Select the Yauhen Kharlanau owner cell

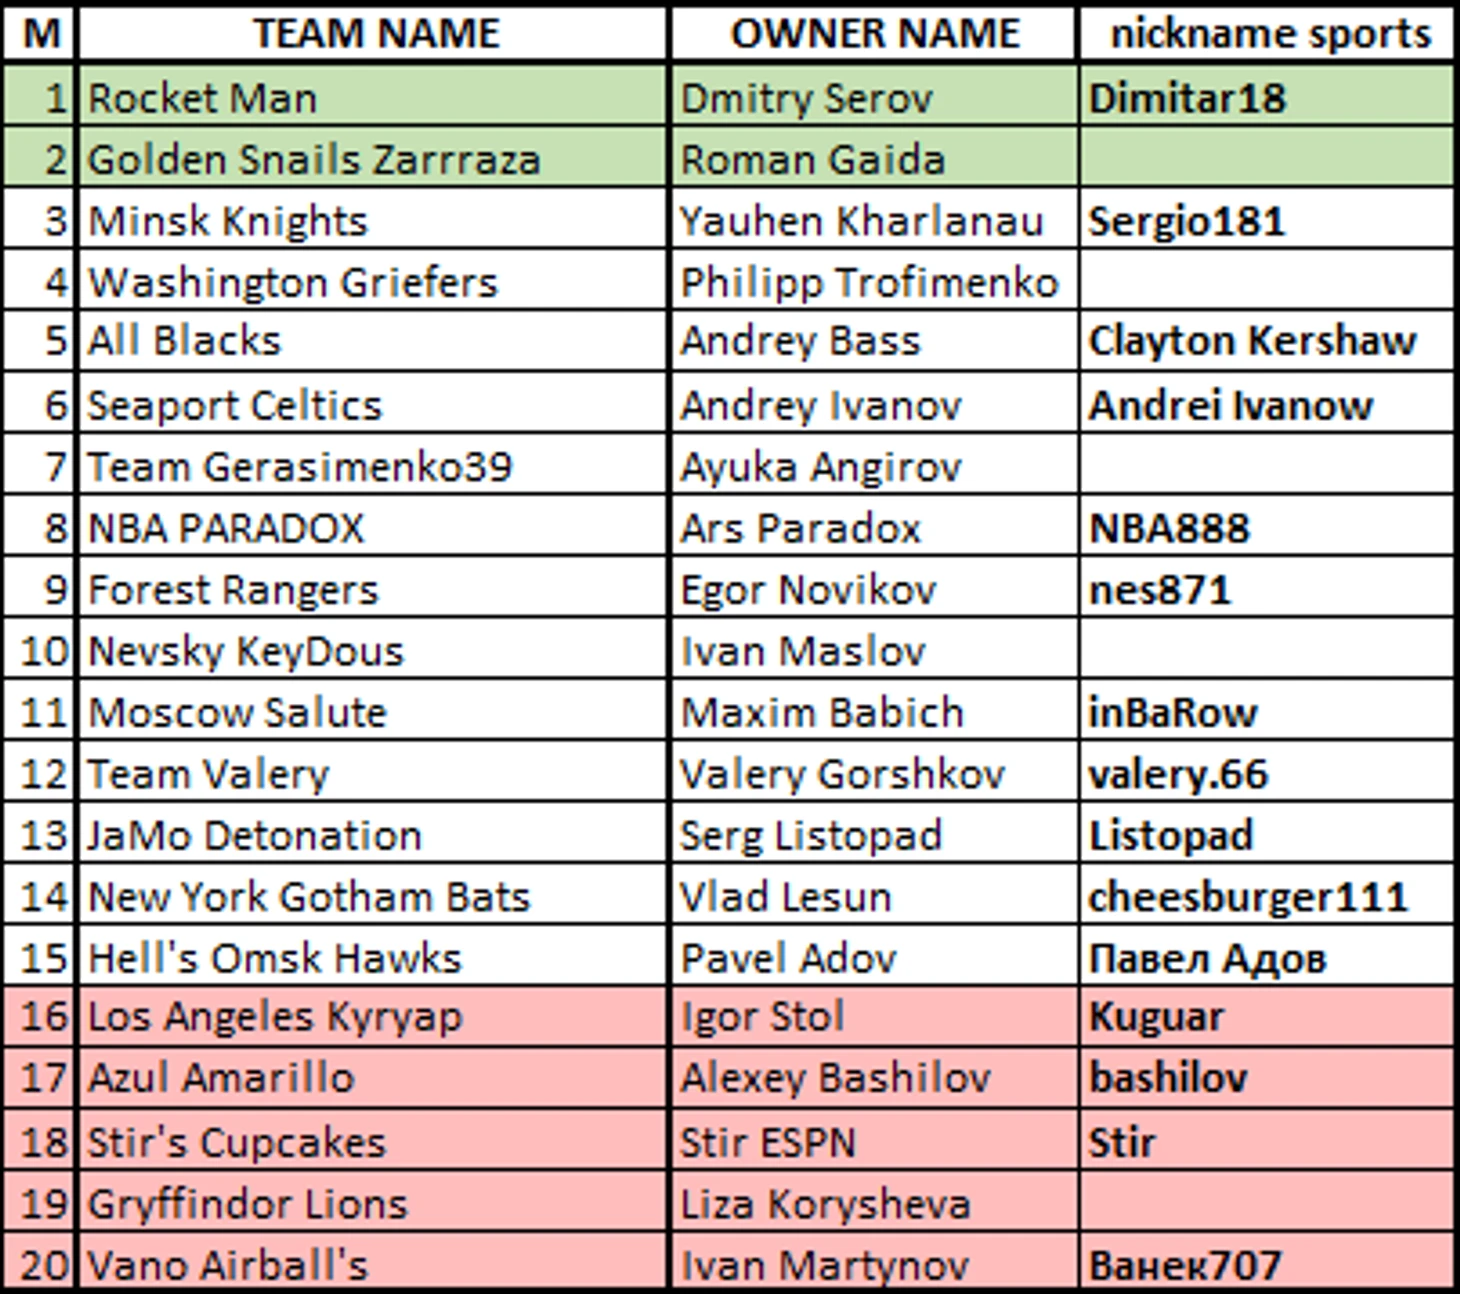pyautogui.click(x=875, y=220)
